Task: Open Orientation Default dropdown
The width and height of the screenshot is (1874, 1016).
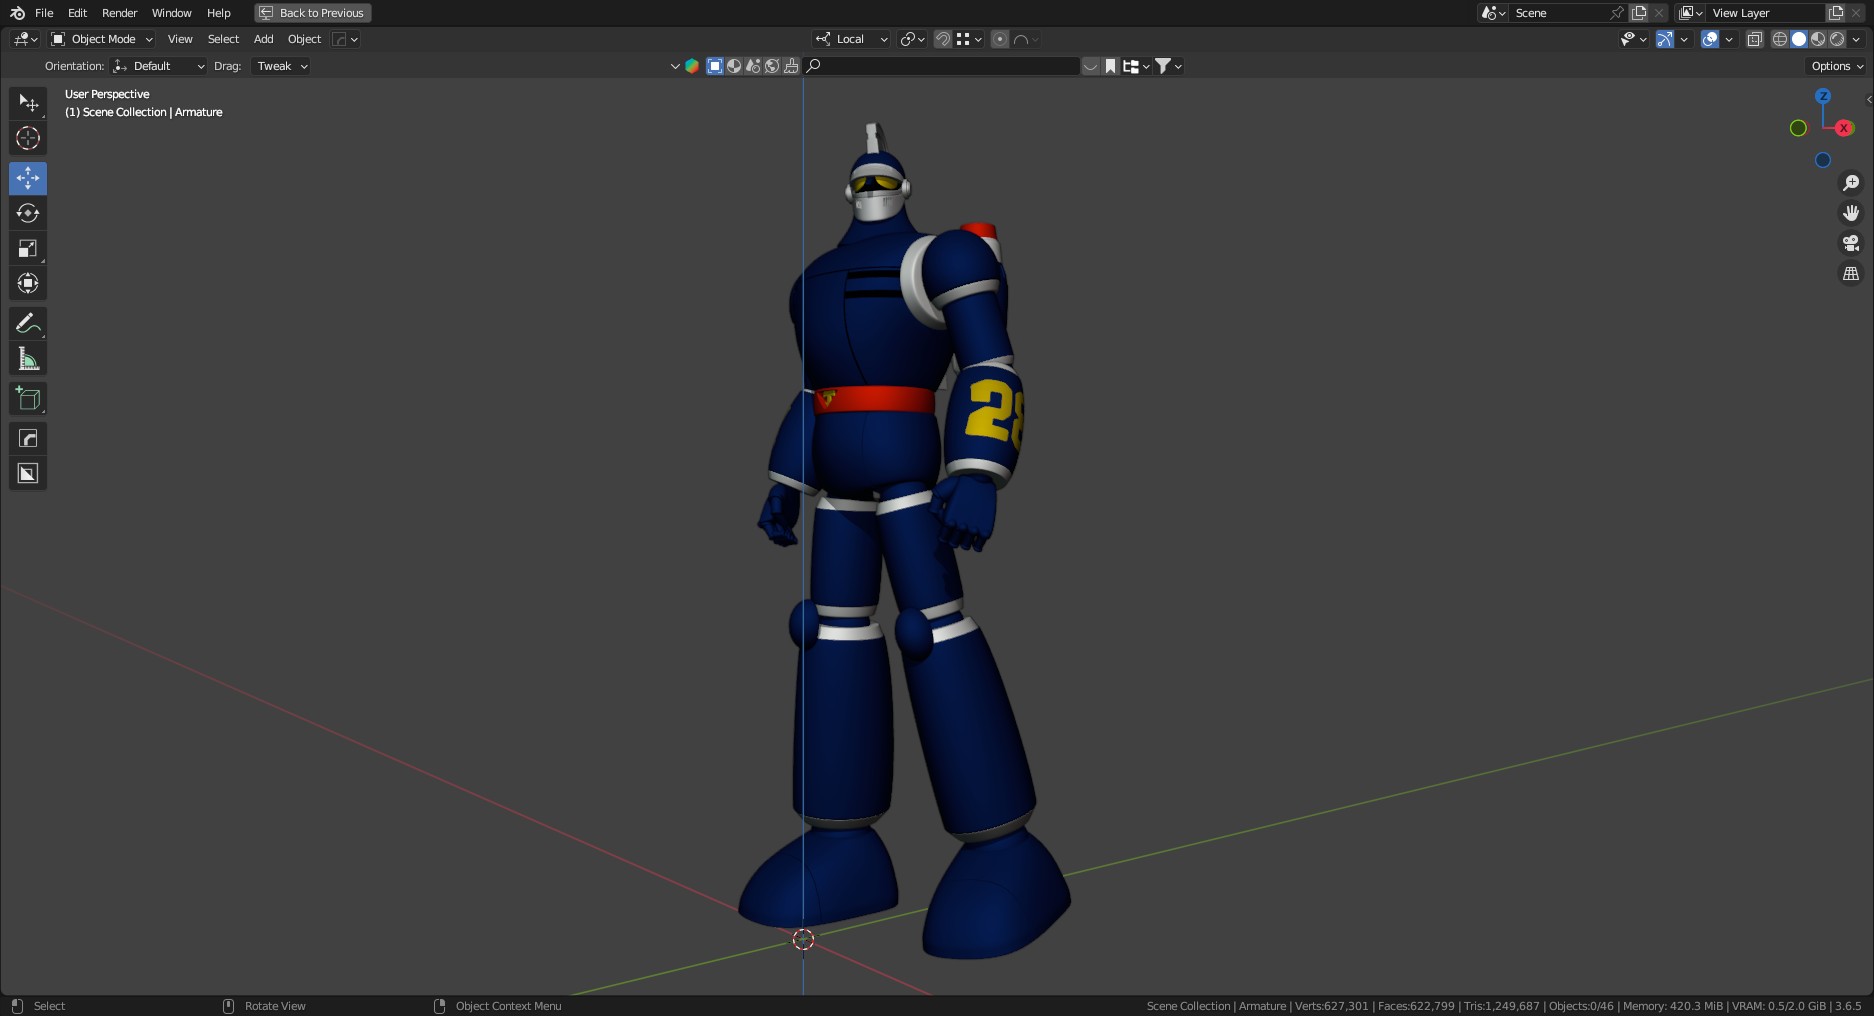Action: click(x=159, y=66)
